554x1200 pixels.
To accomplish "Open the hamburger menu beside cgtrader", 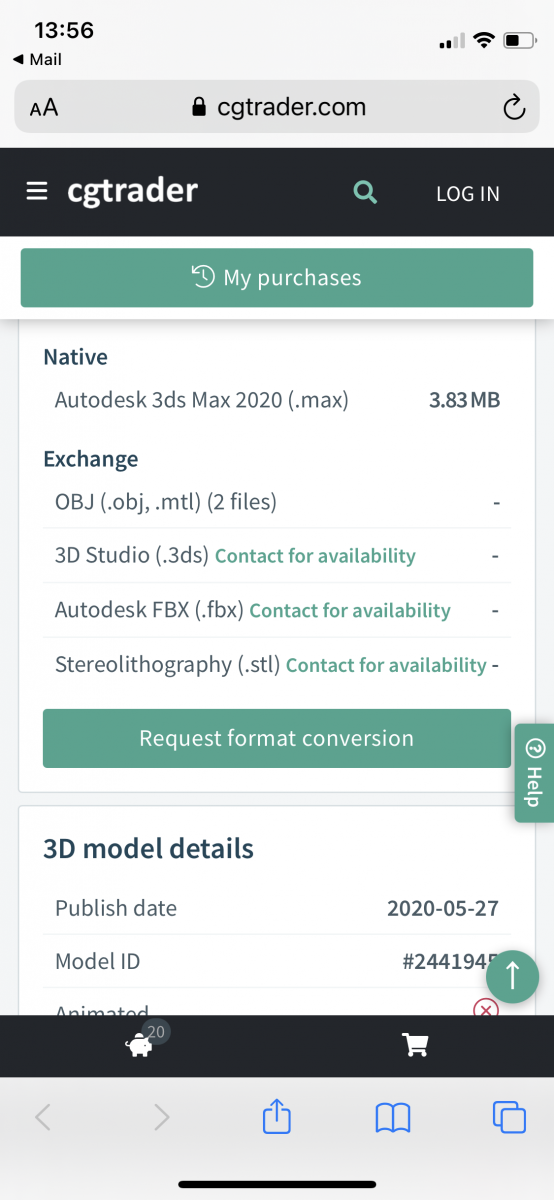I will tap(37, 191).
